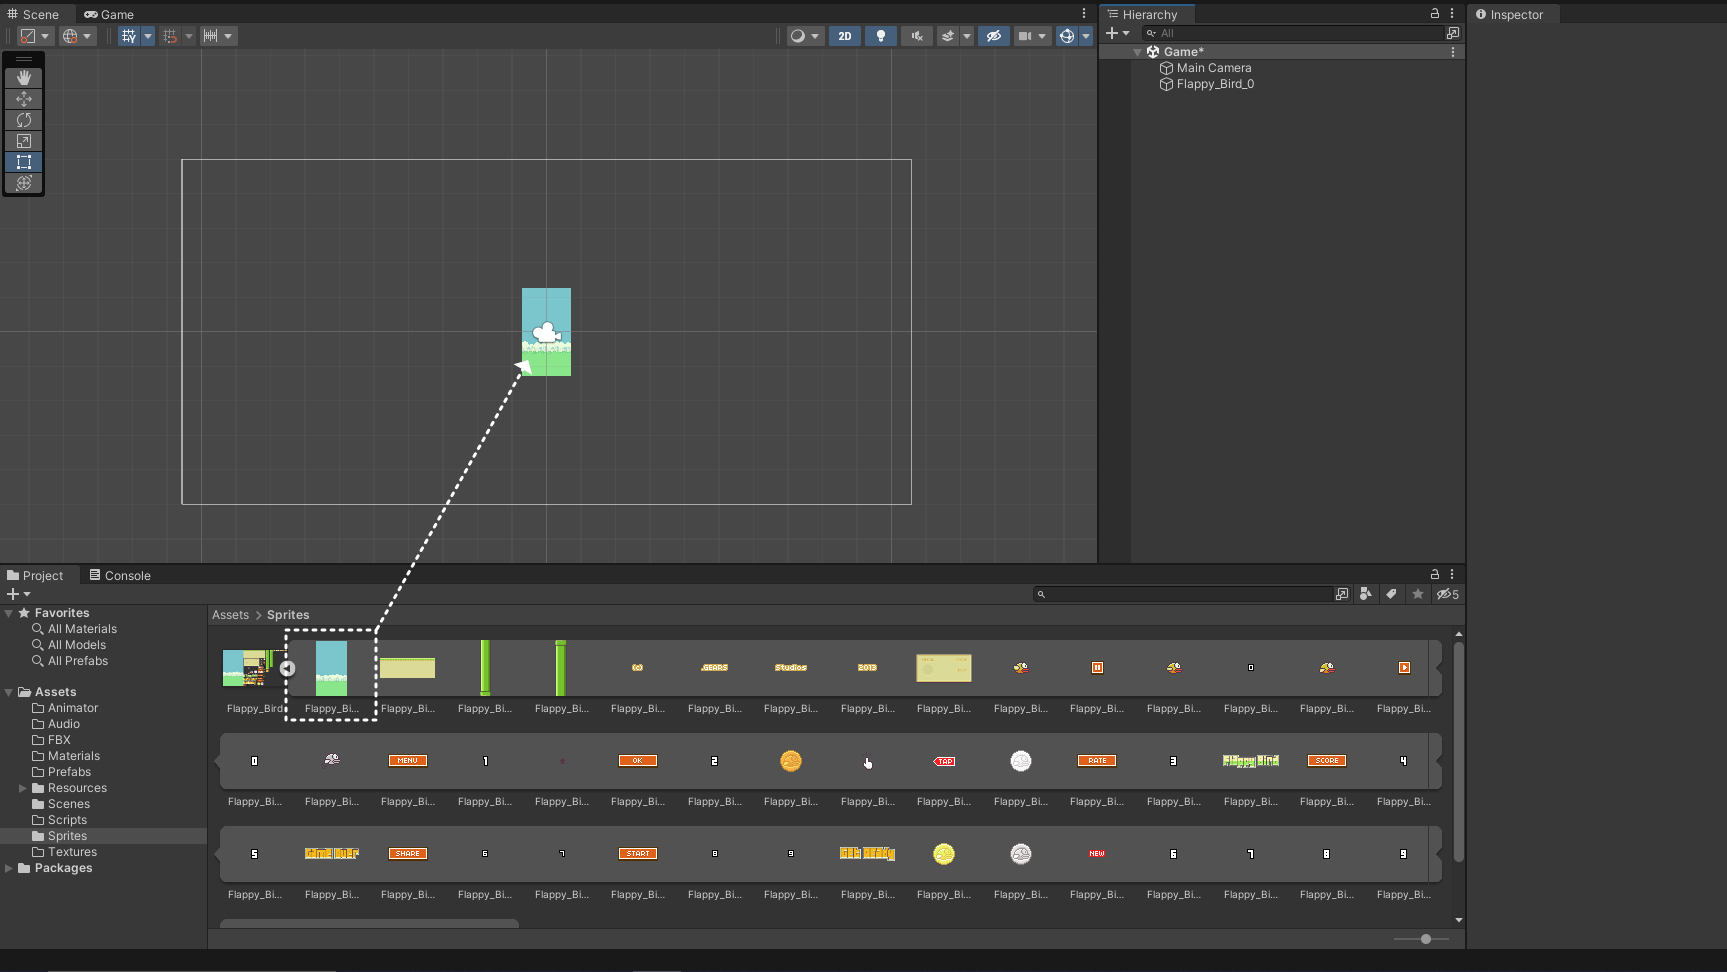Select the gold medal coin sprite
1727x972 pixels.
[944, 854]
